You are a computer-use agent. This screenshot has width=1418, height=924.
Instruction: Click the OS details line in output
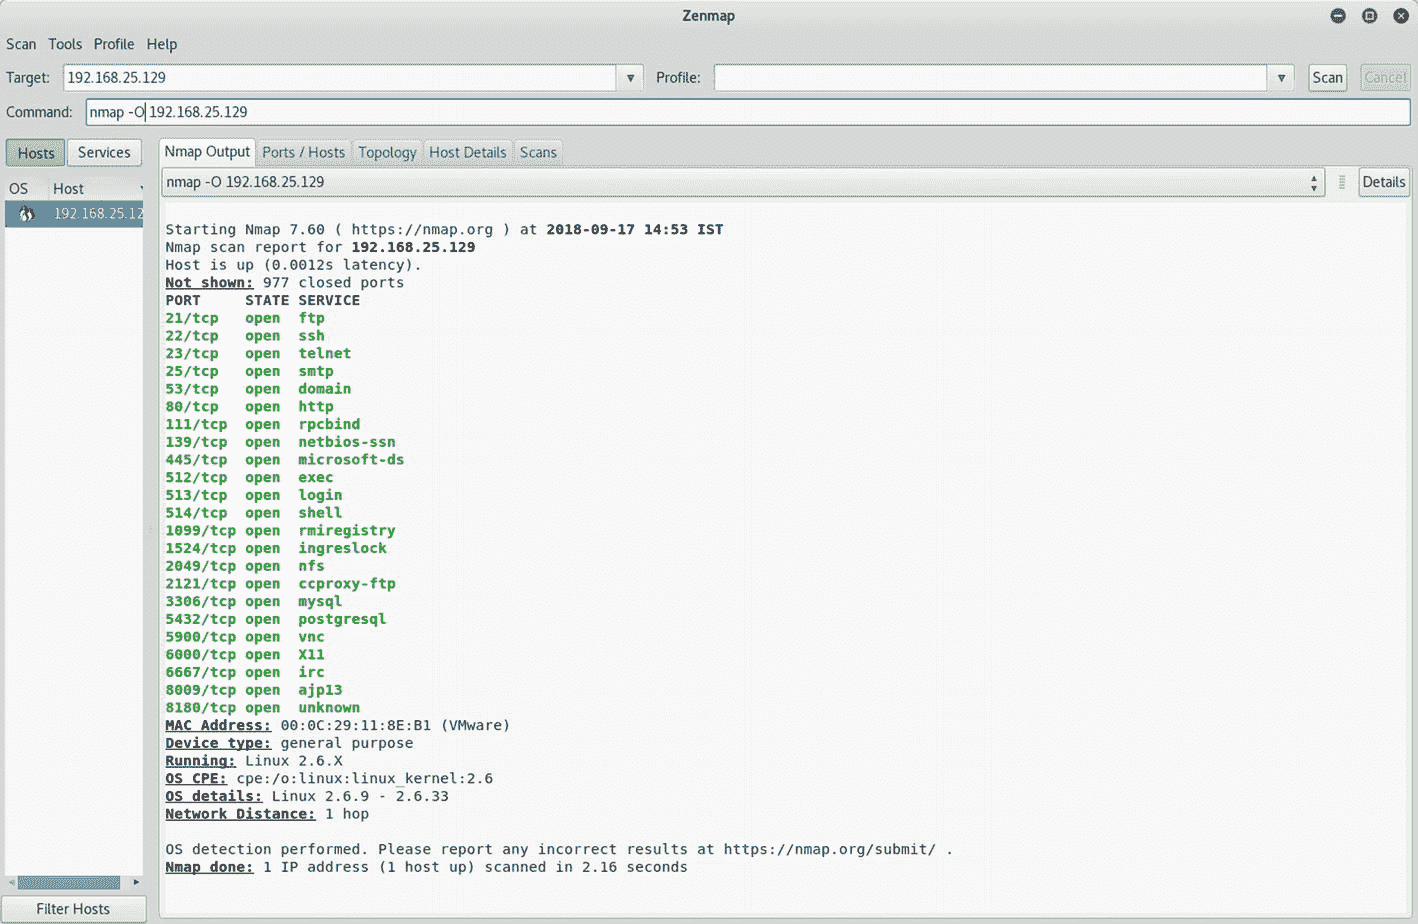click(x=307, y=797)
